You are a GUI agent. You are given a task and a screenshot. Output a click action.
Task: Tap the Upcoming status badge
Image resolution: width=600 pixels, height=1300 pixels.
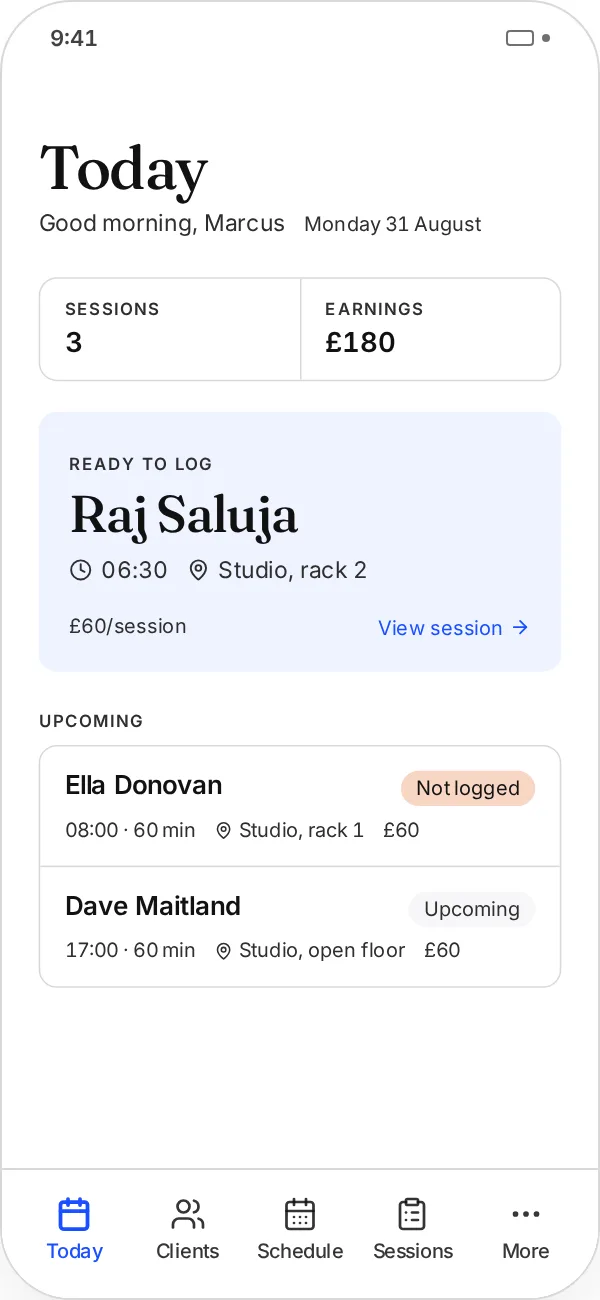tap(472, 909)
